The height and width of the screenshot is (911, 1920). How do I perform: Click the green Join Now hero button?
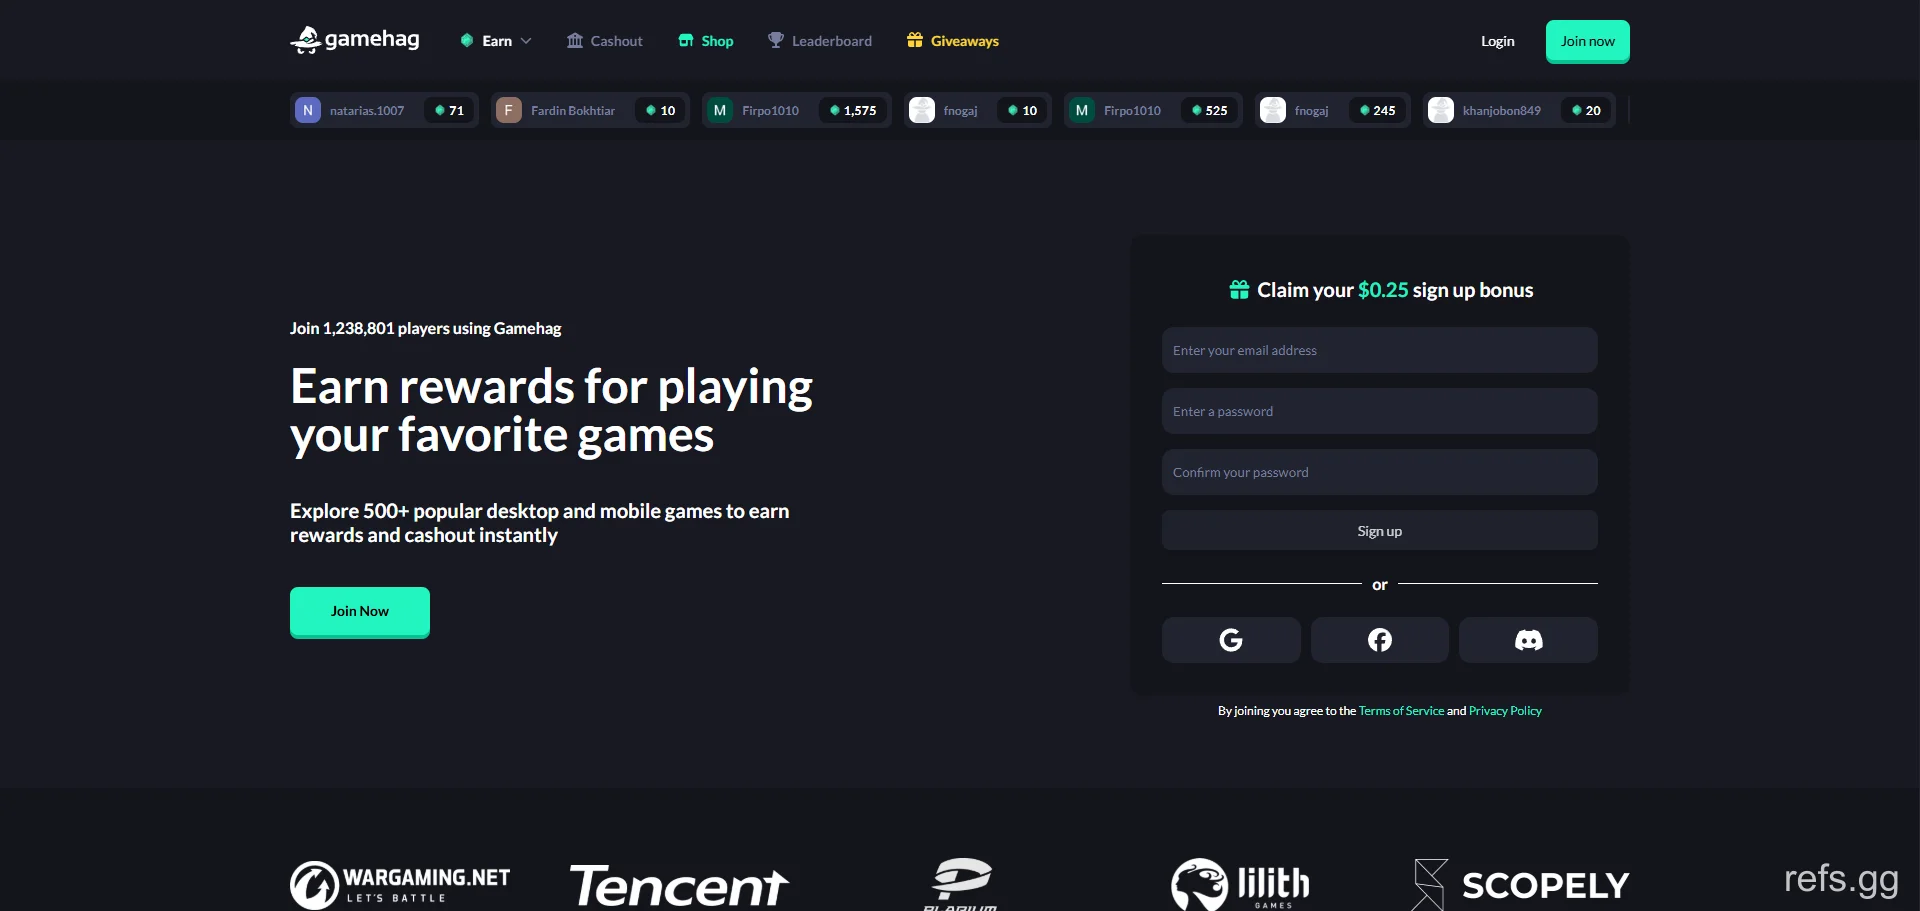360,612
